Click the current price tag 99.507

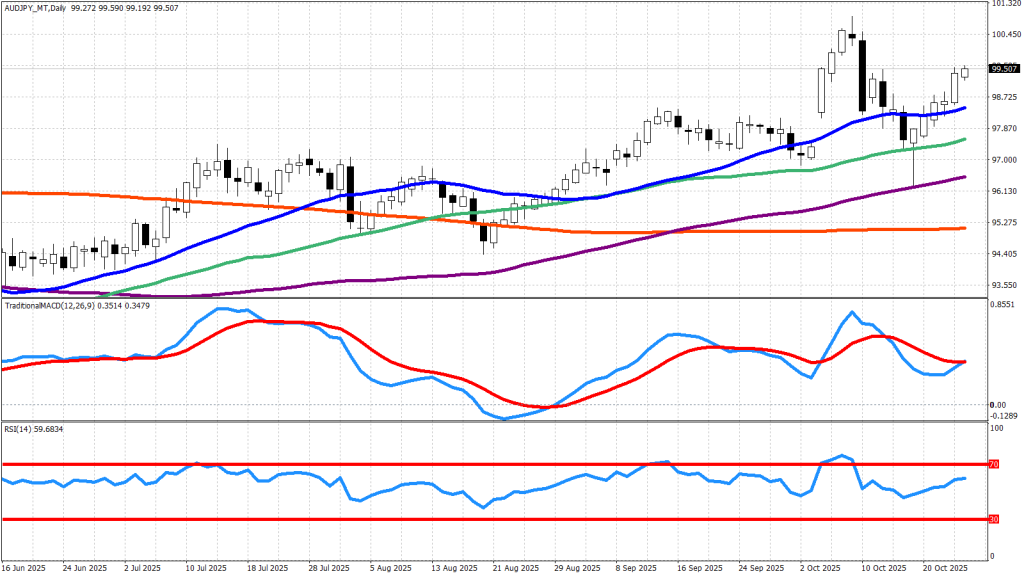tap(1004, 69)
